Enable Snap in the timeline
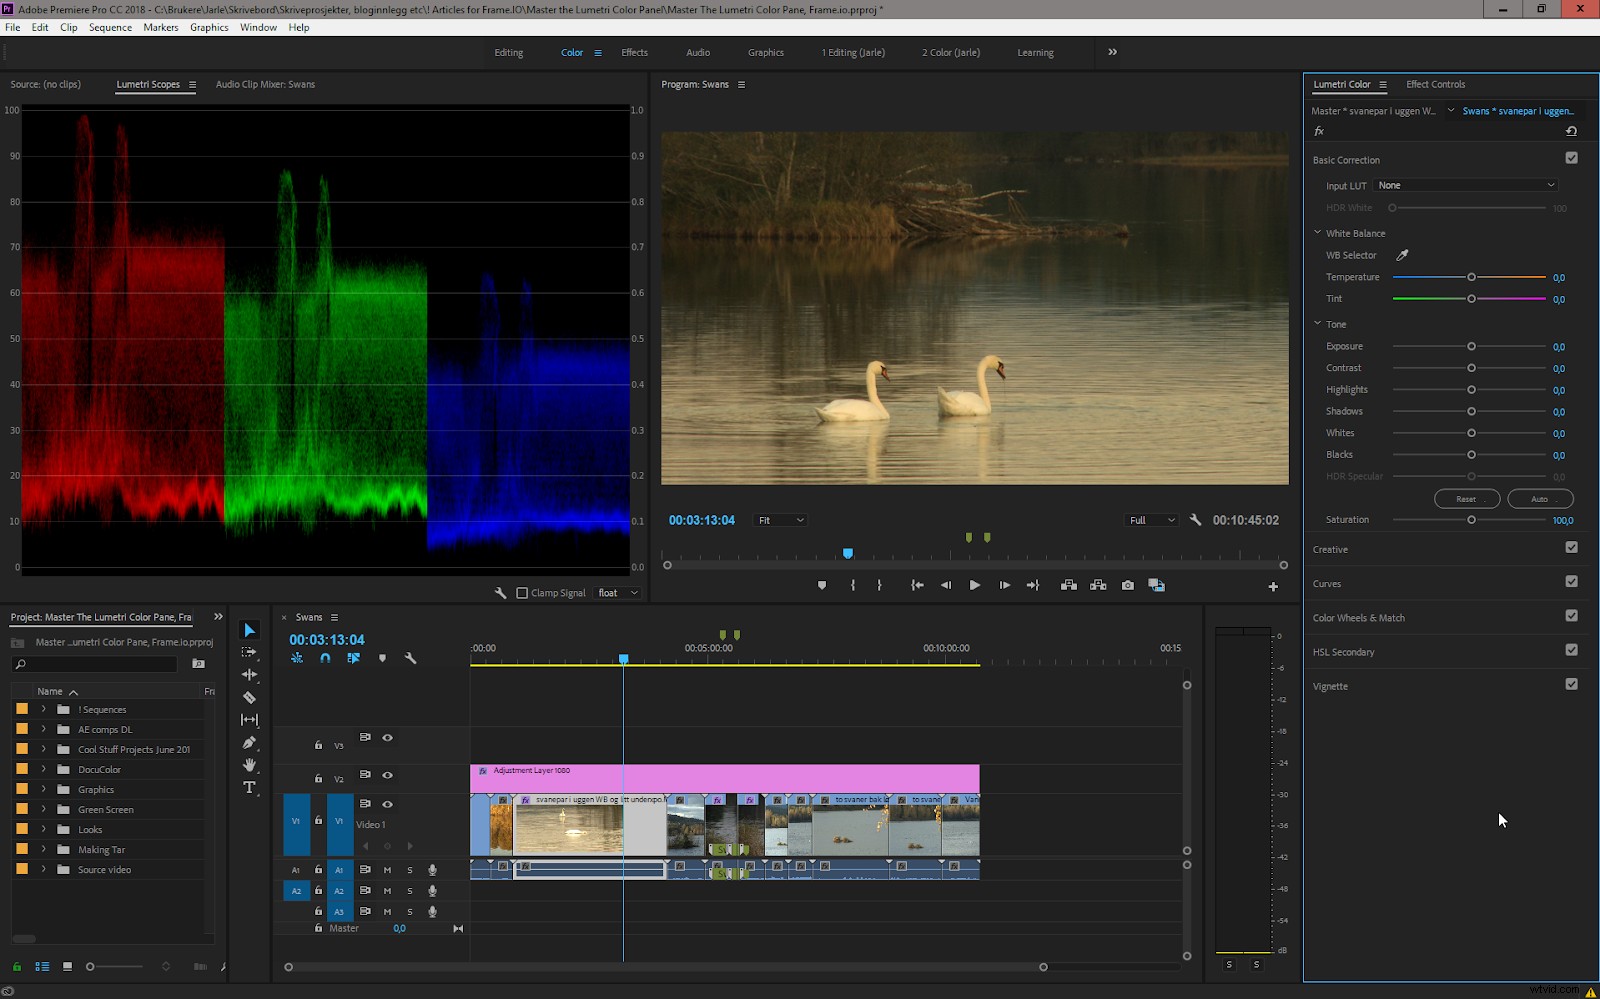The height and width of the screenshot is (999, 1600). tap(326, 658)
